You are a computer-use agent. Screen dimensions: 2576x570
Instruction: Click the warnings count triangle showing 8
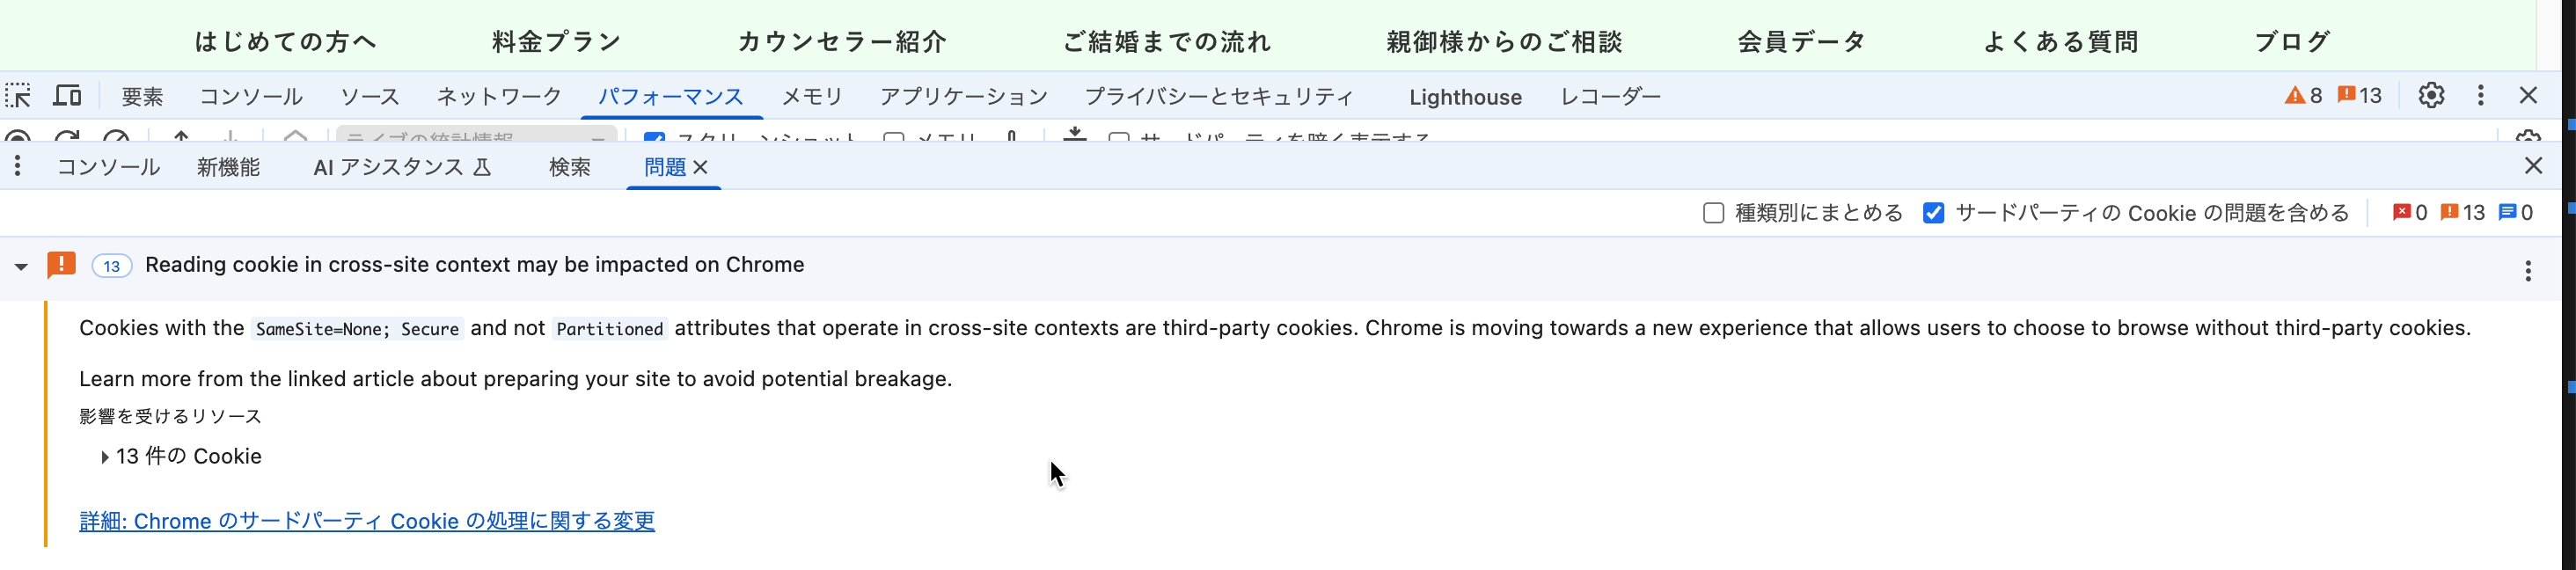coord(2304,96)
